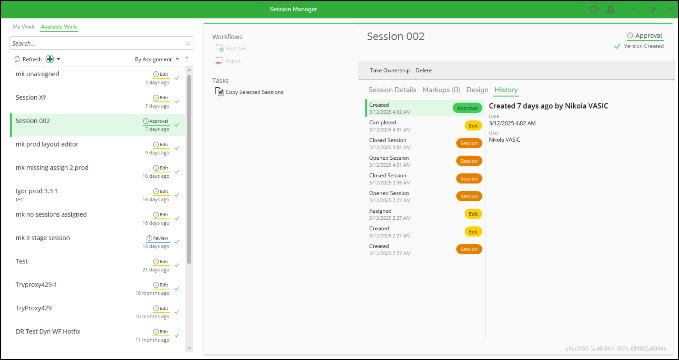
Task: Select the Created 4:02 AM history entry
Action: (424, 108)
